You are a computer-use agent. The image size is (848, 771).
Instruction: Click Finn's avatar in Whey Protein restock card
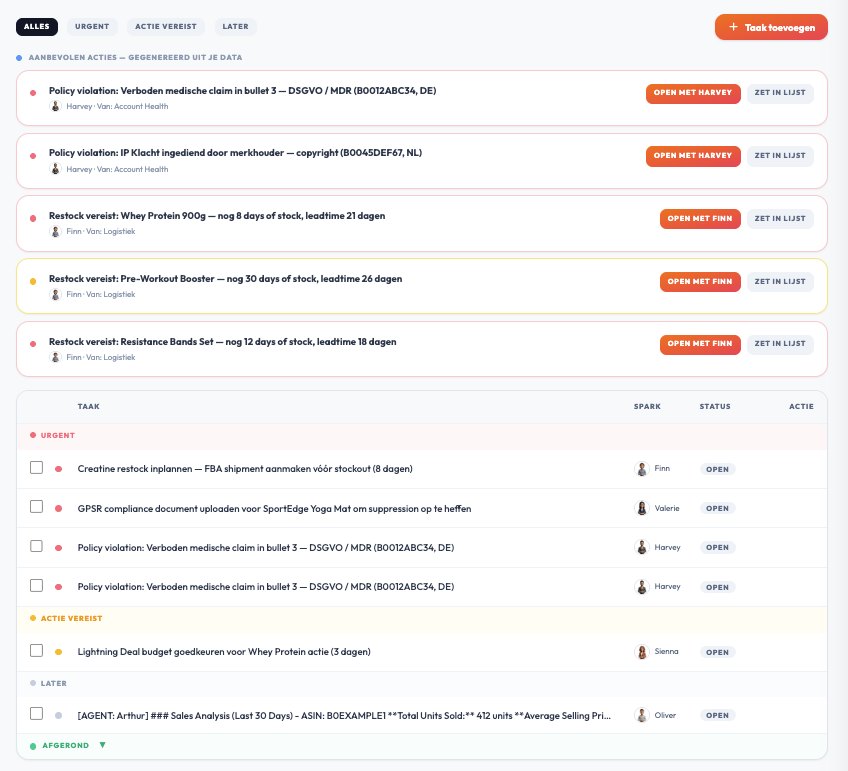click(56, 231)
